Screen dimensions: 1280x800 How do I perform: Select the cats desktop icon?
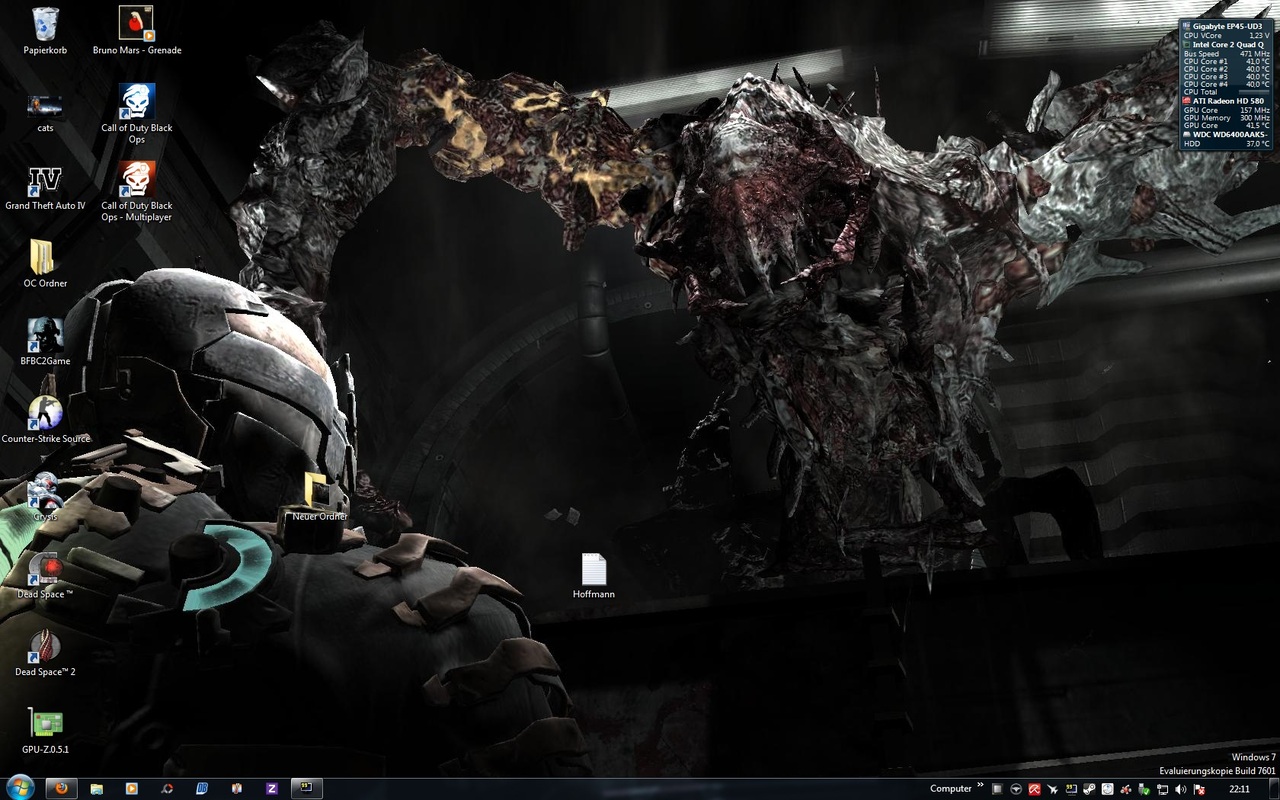point(45,113)
